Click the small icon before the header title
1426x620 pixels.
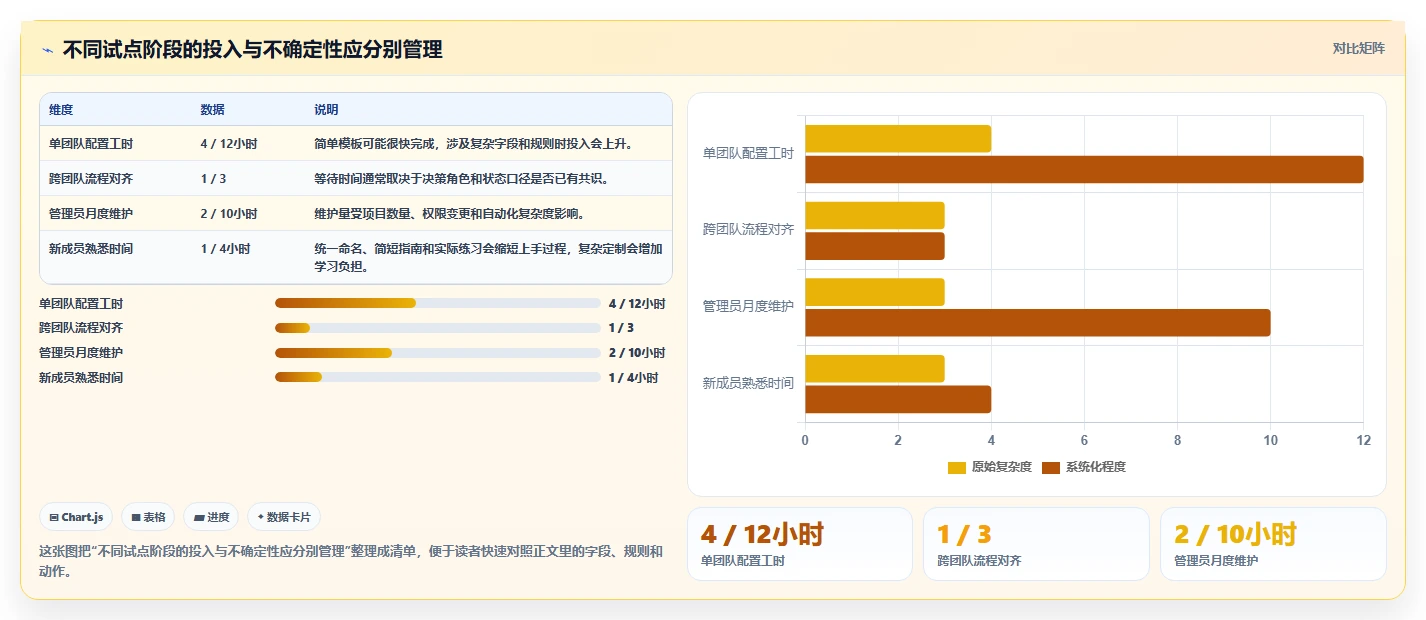[x=47, y=50]
